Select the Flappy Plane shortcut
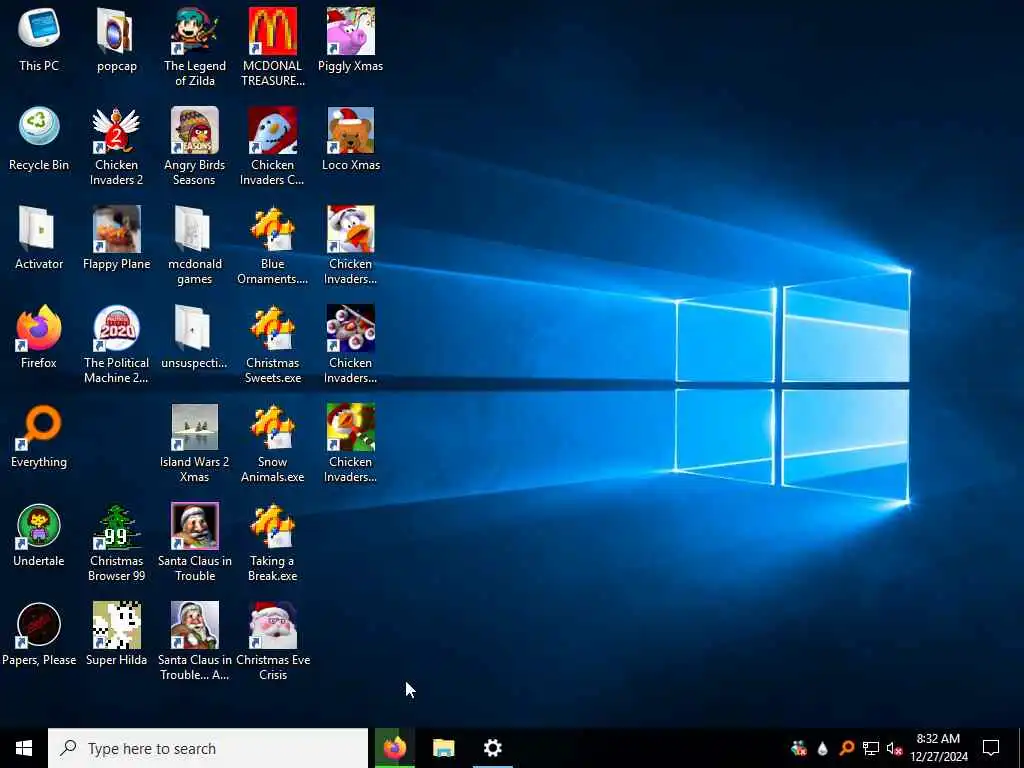The height and width of the screenshot is (768, 1024). point(116,229)
